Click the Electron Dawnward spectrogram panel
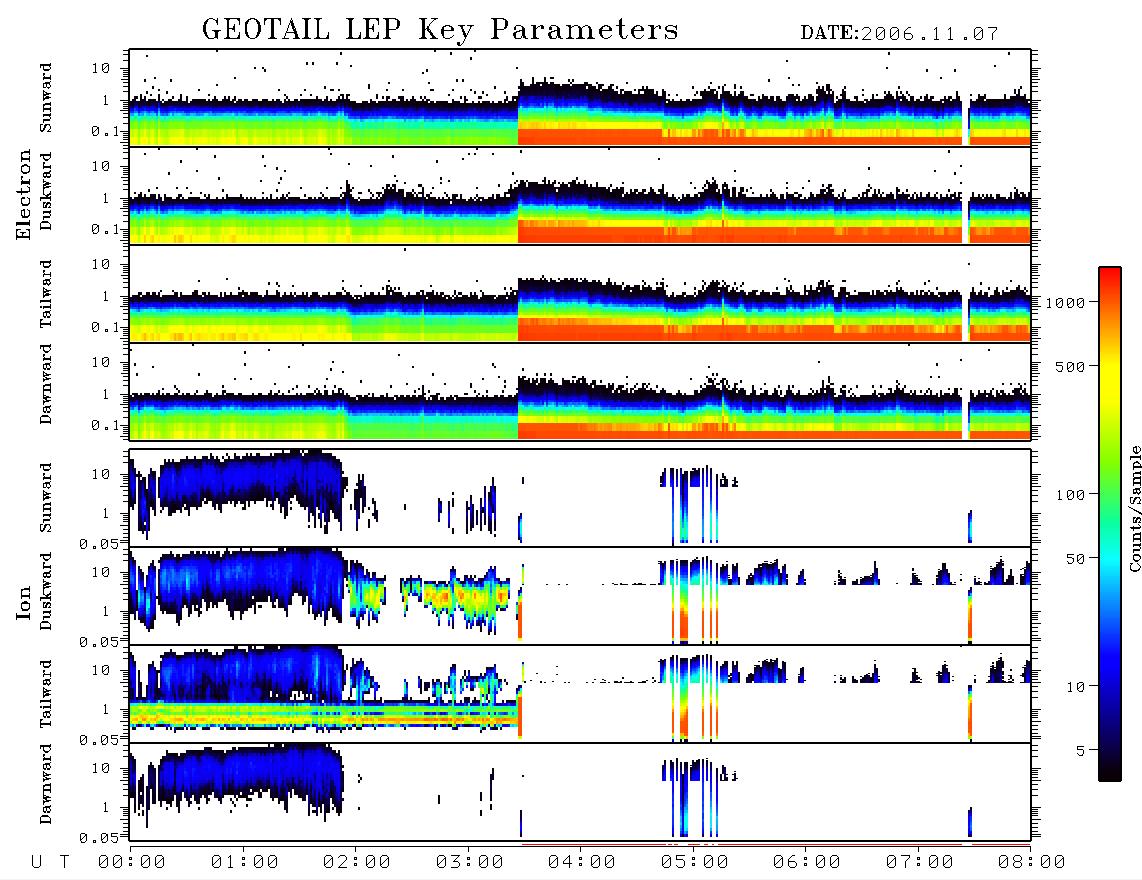This screenshot has width=1142, height=880. point(580,392)
